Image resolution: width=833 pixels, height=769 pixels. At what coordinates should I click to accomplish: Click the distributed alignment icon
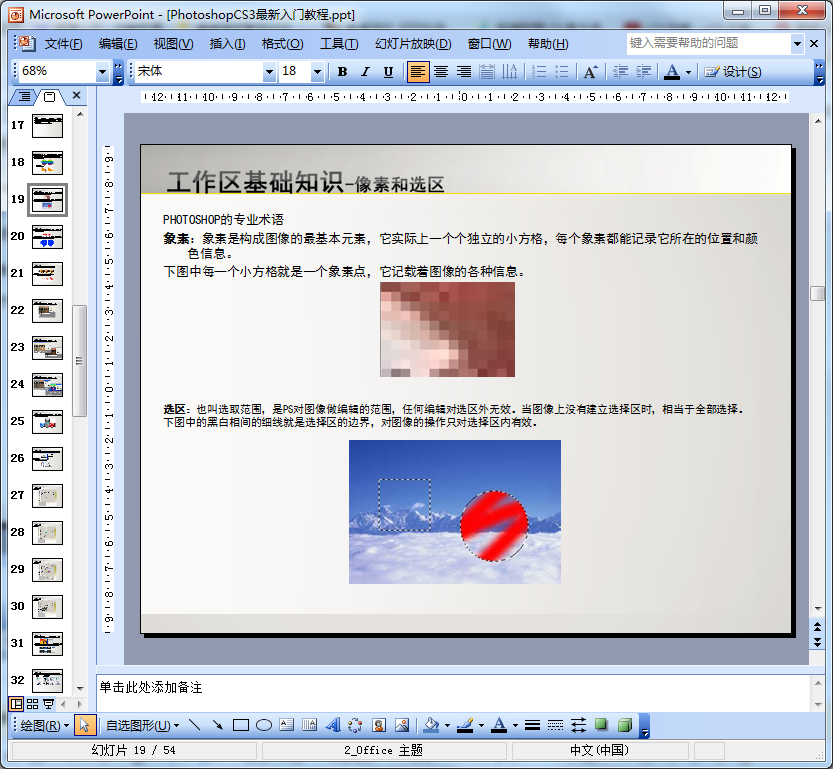pyautogui.click(x=487, y=72)
